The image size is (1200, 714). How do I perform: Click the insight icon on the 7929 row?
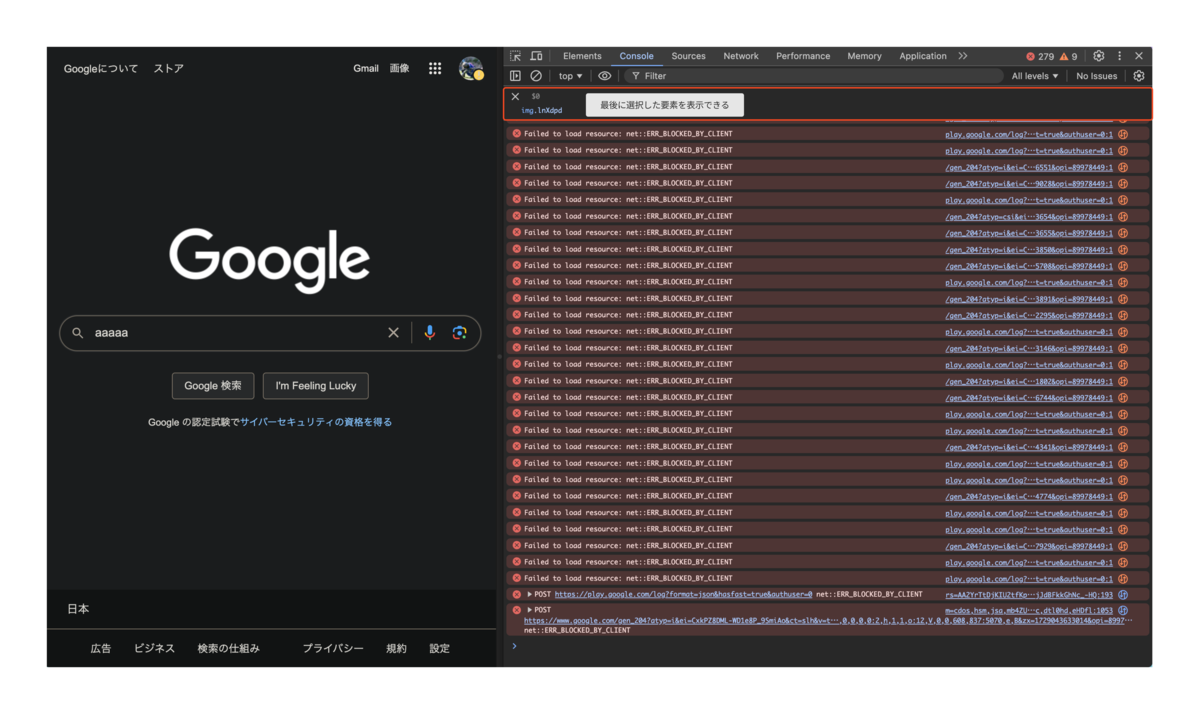point(1123,546)
